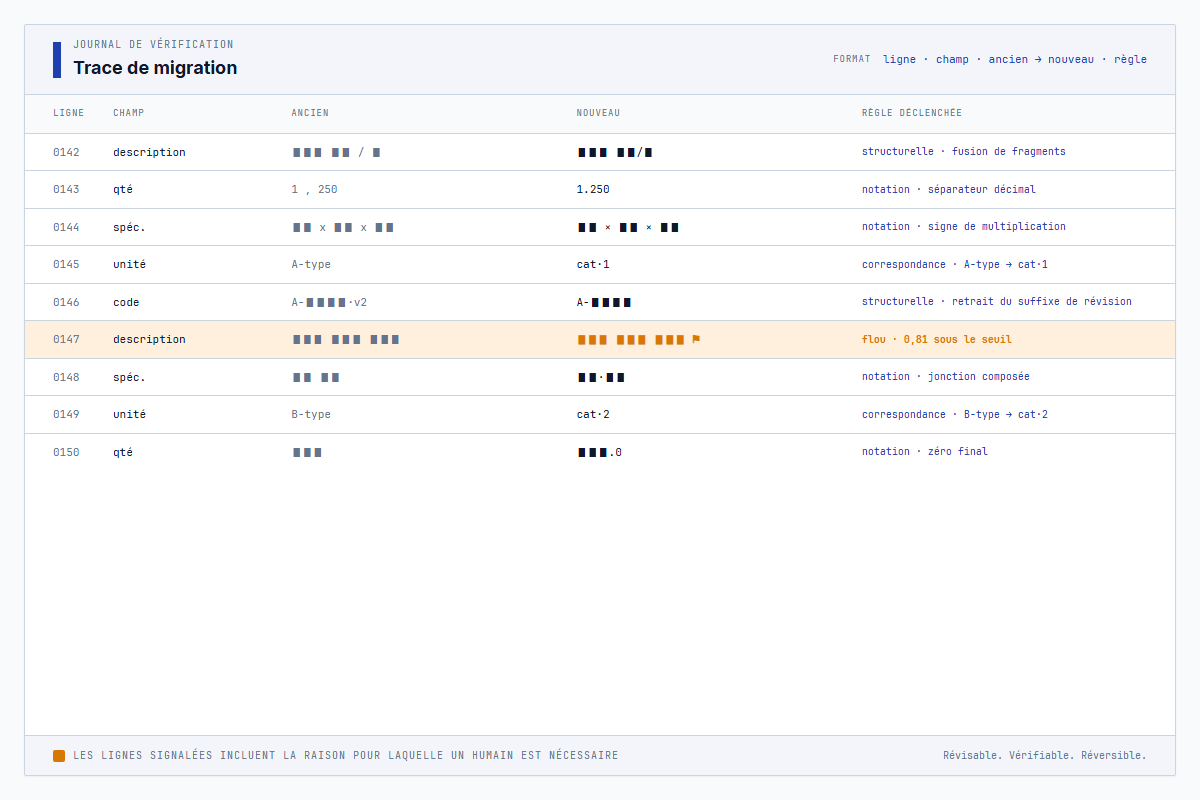1200x800 pixels.
Task: Click rule 'notation · séparateur décimal'
Action: coord(948,189)
